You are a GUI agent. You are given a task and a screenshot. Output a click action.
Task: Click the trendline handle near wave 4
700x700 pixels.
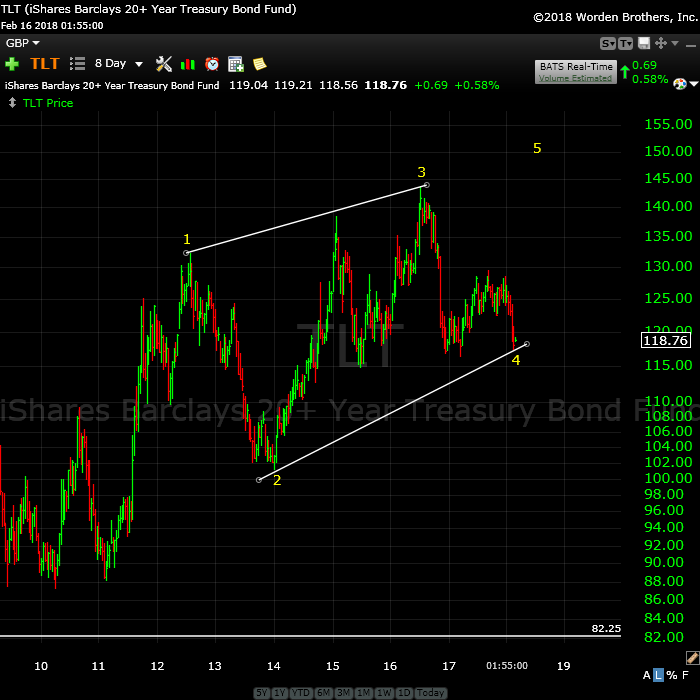(x=527, y=344)
